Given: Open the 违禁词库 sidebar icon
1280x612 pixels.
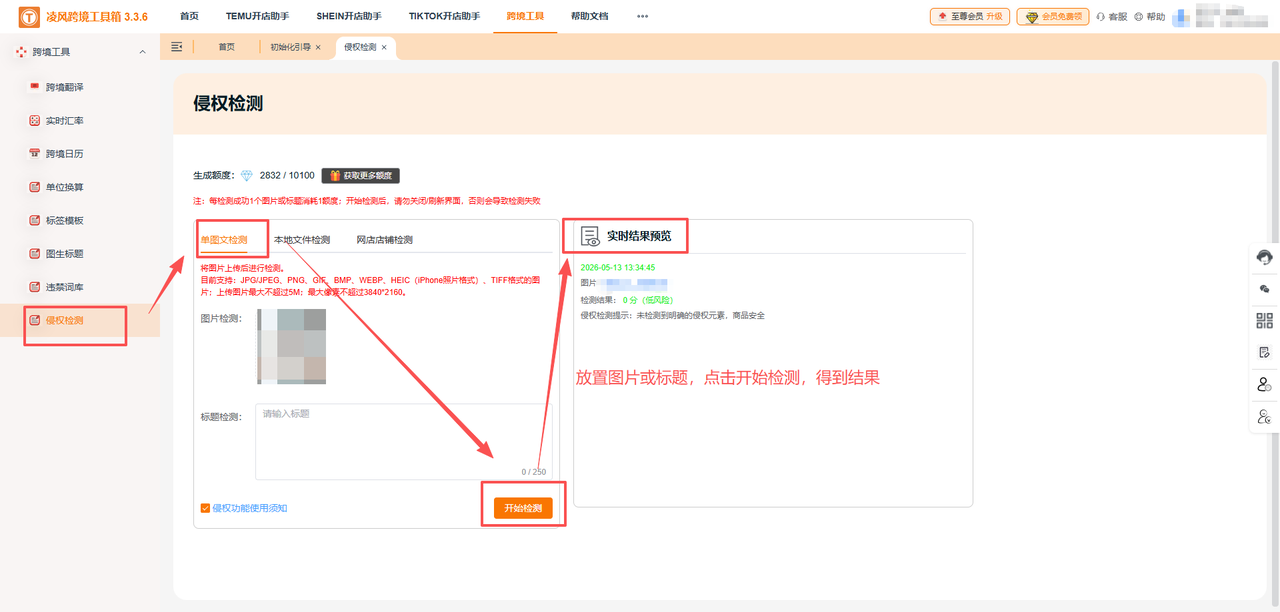Looking at the screenshot, I should click(34, 287).
